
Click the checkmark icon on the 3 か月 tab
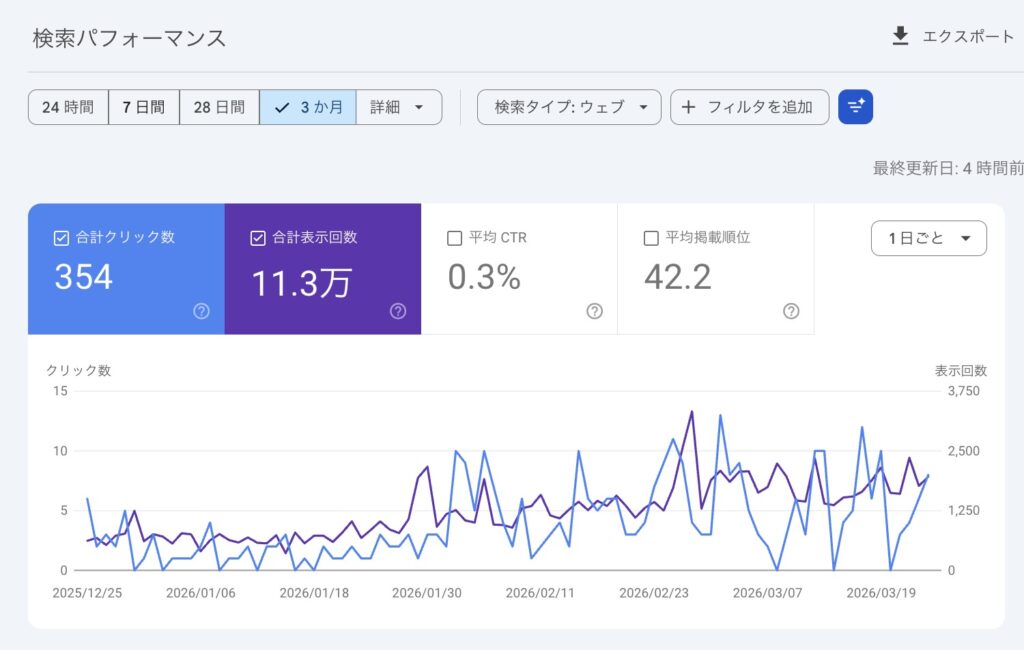tap(282, 106)
